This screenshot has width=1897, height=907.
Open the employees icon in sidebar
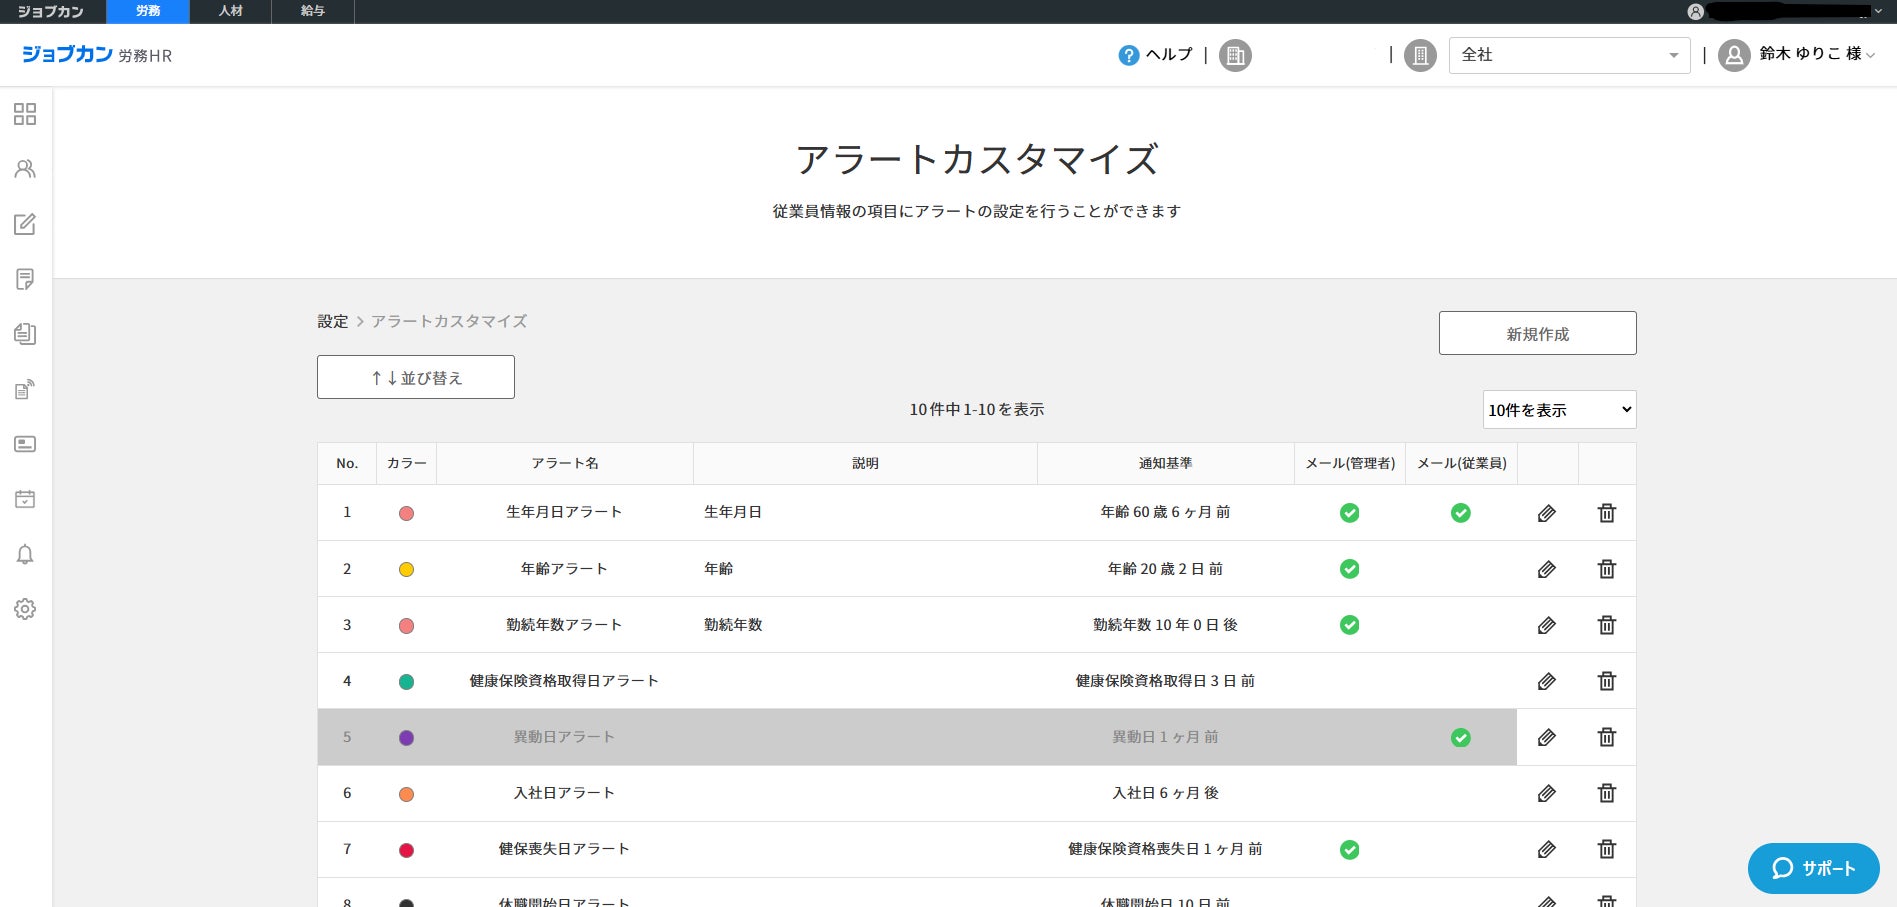(25, 169)
